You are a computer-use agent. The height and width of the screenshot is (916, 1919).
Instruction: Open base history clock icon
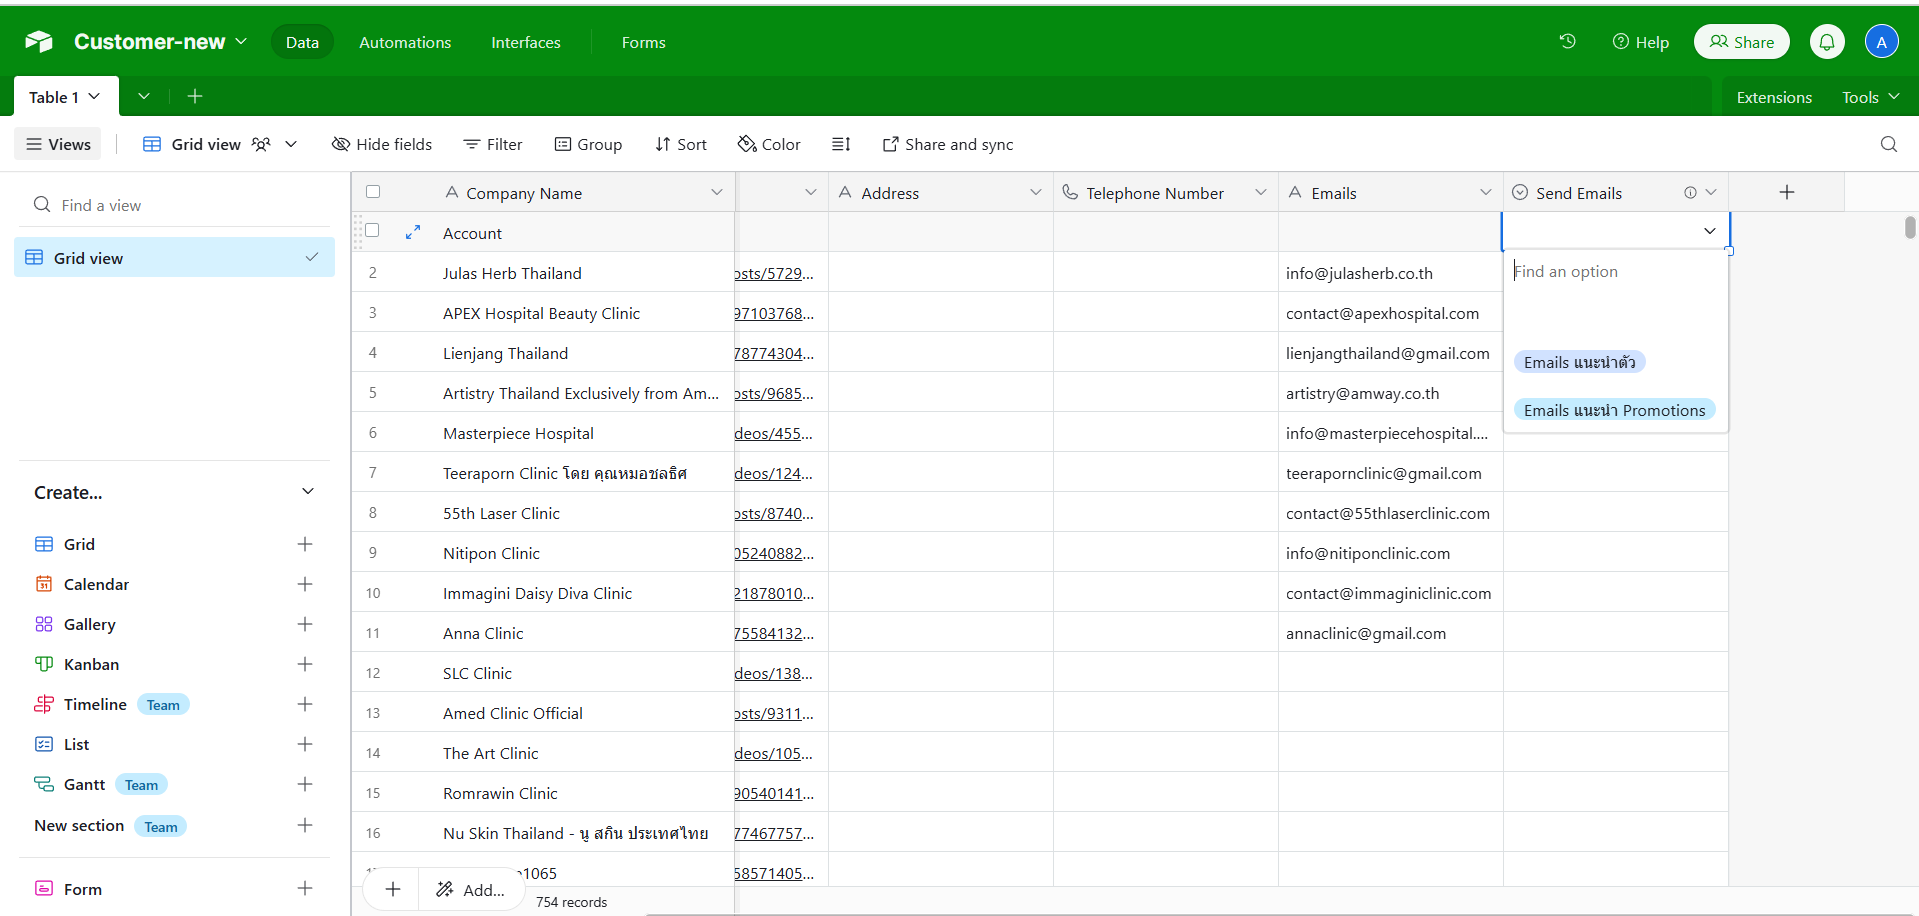coord(1567,41)
